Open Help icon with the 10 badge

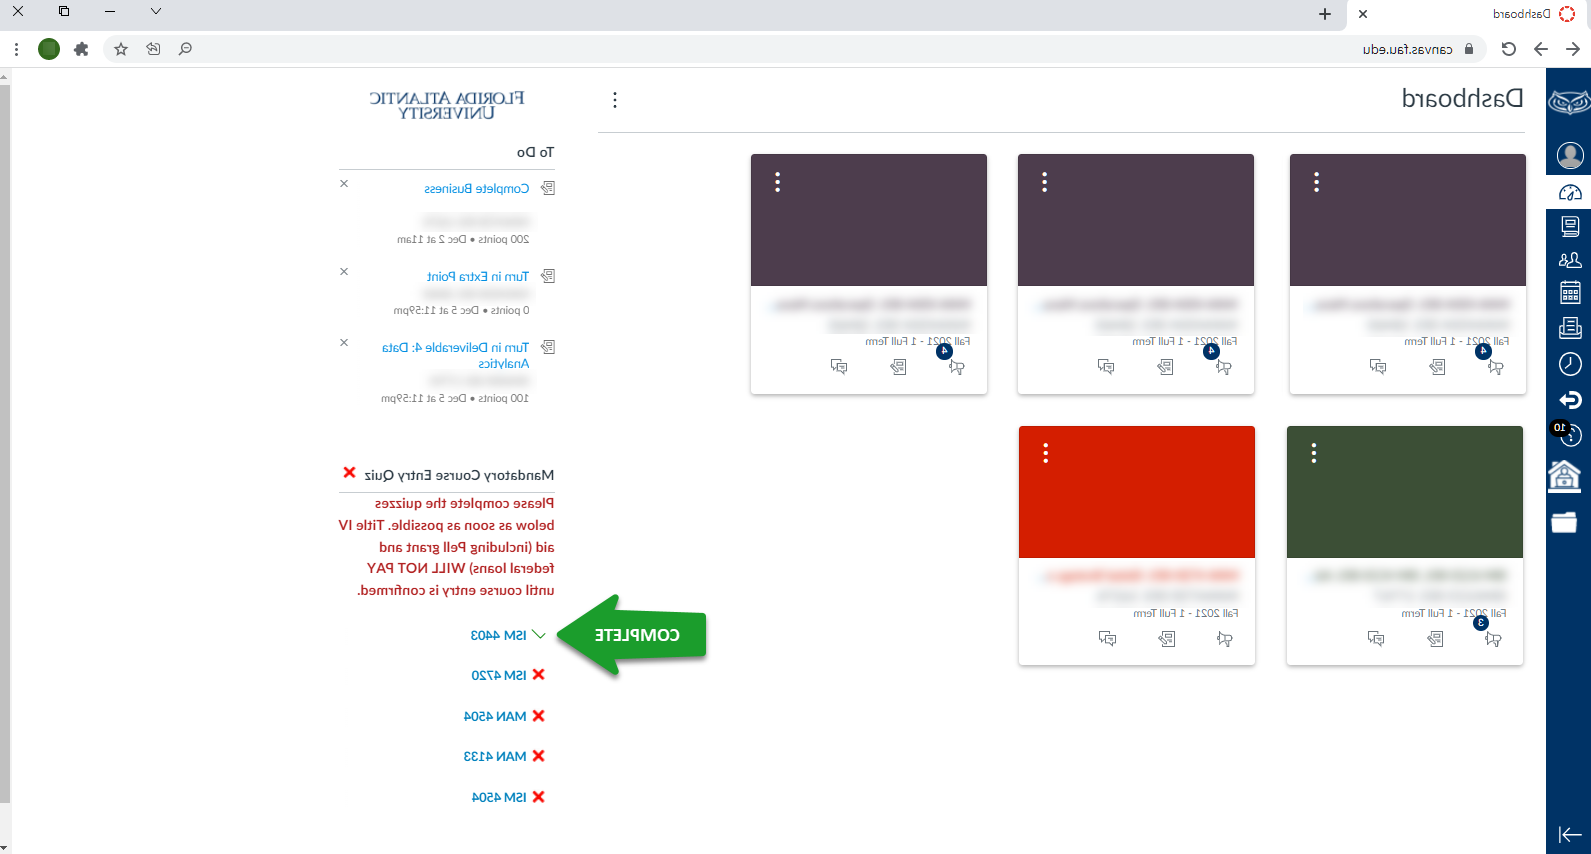pyautogui.click(x=1568, y=433)
